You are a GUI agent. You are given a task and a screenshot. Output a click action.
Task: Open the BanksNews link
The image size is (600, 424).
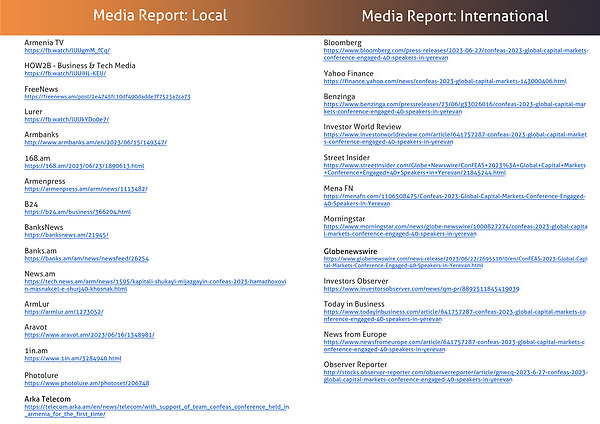pos(66,235)
